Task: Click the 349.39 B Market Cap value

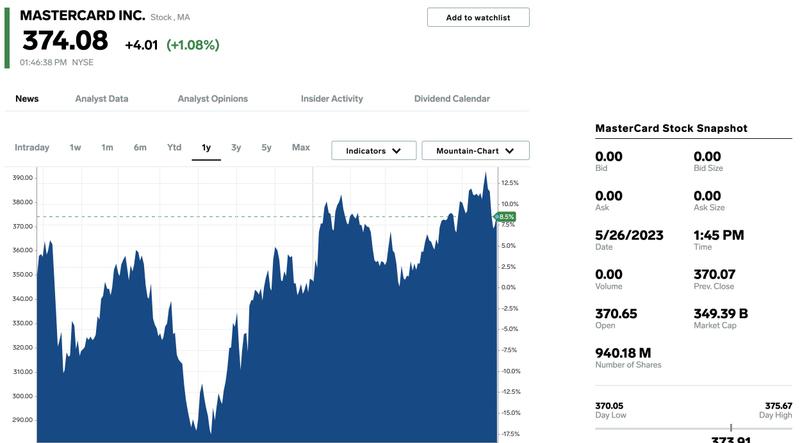Action: coord(720,314)
